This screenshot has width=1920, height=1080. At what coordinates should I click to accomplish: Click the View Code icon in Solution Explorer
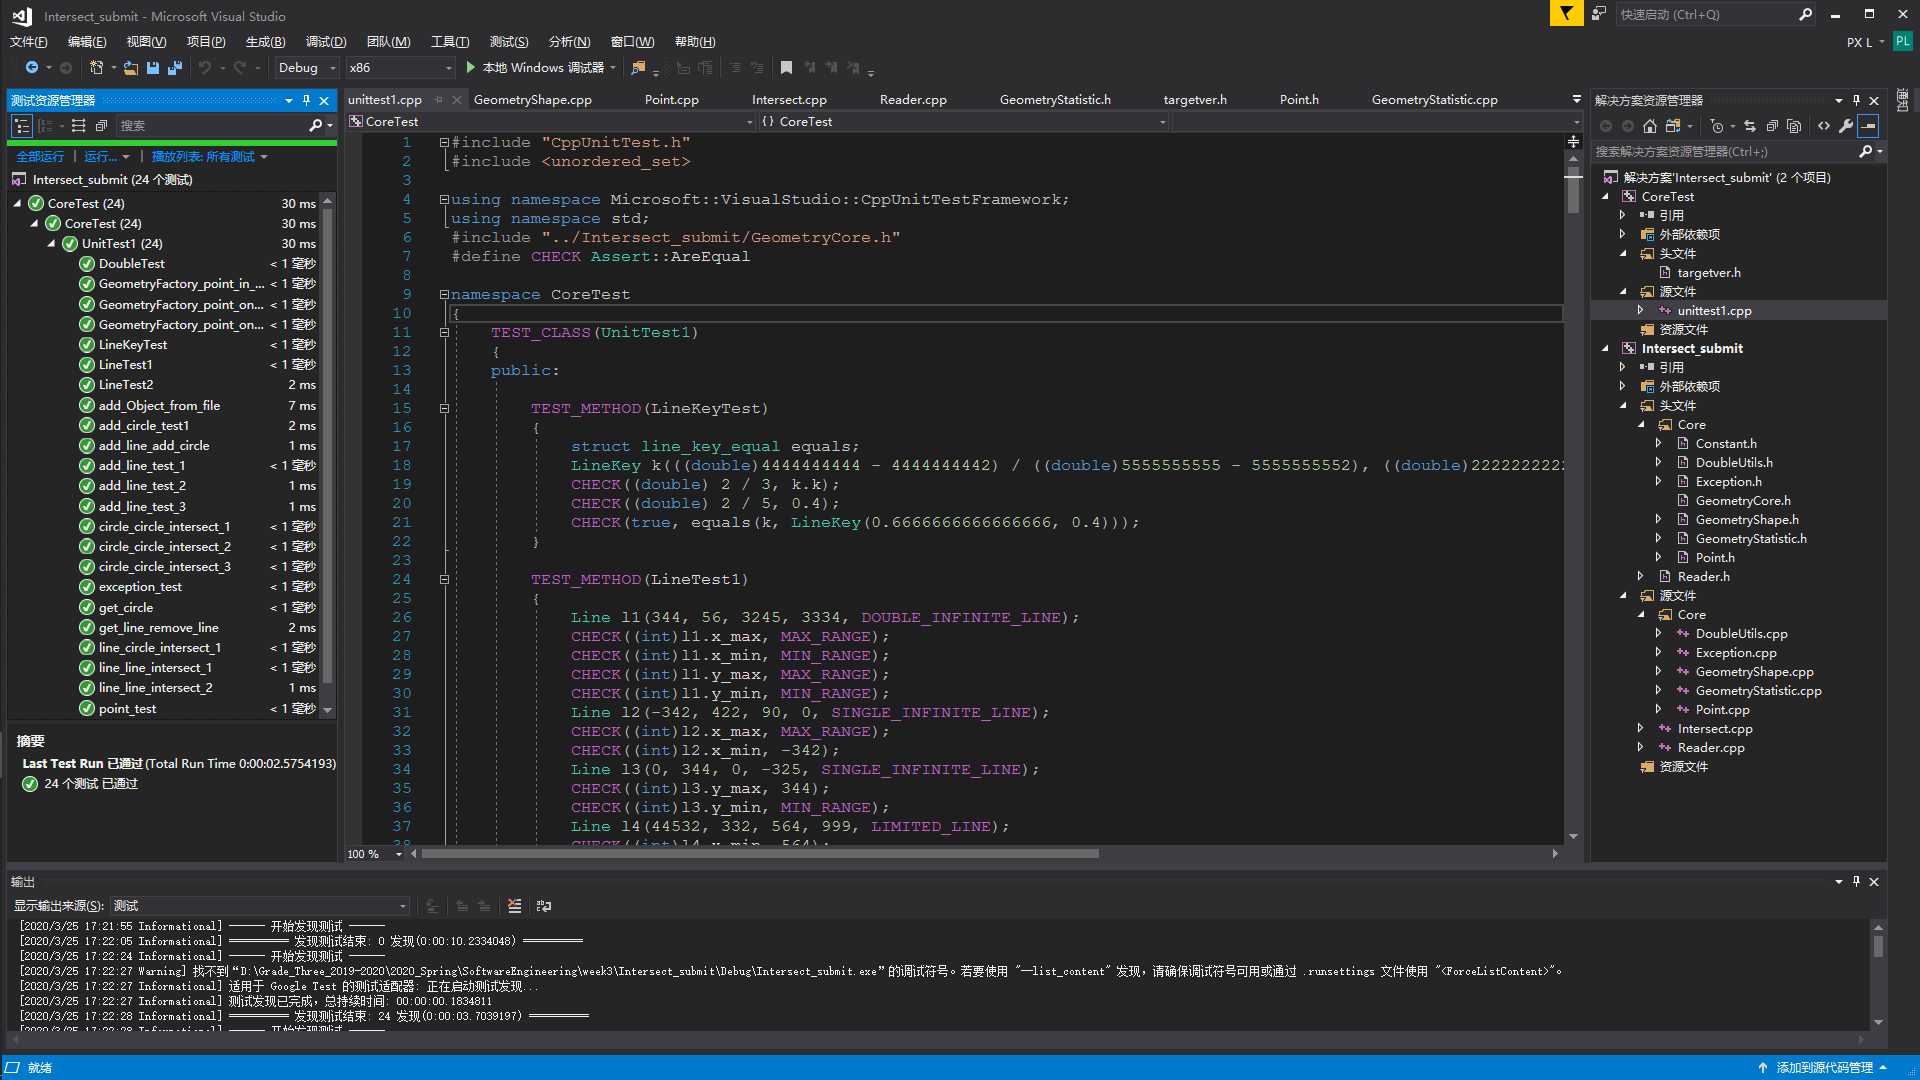click(x=1824, y=126)
